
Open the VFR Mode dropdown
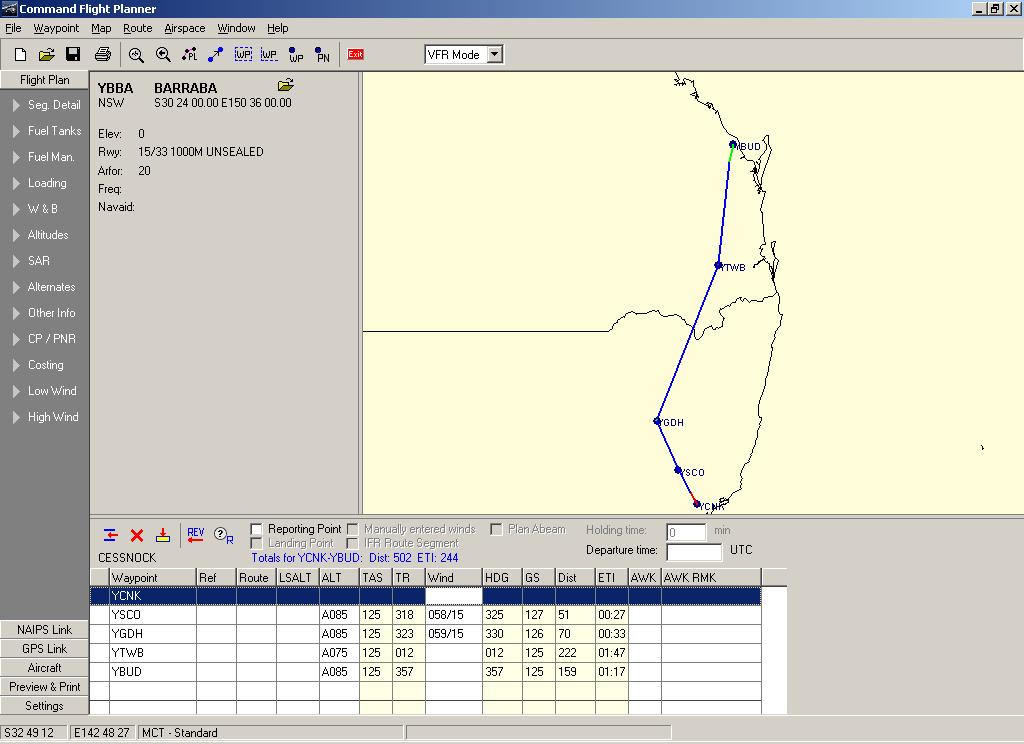click(495, 54)
